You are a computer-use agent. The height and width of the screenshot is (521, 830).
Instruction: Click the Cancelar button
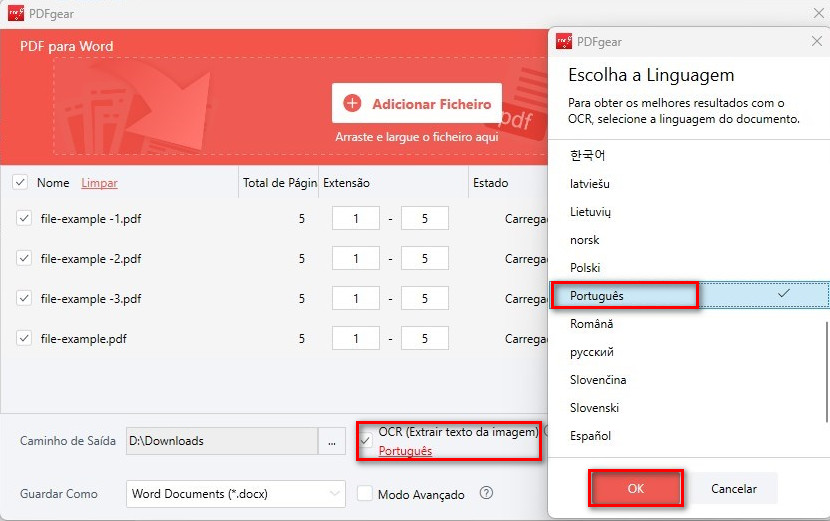(x=734, y=489)
